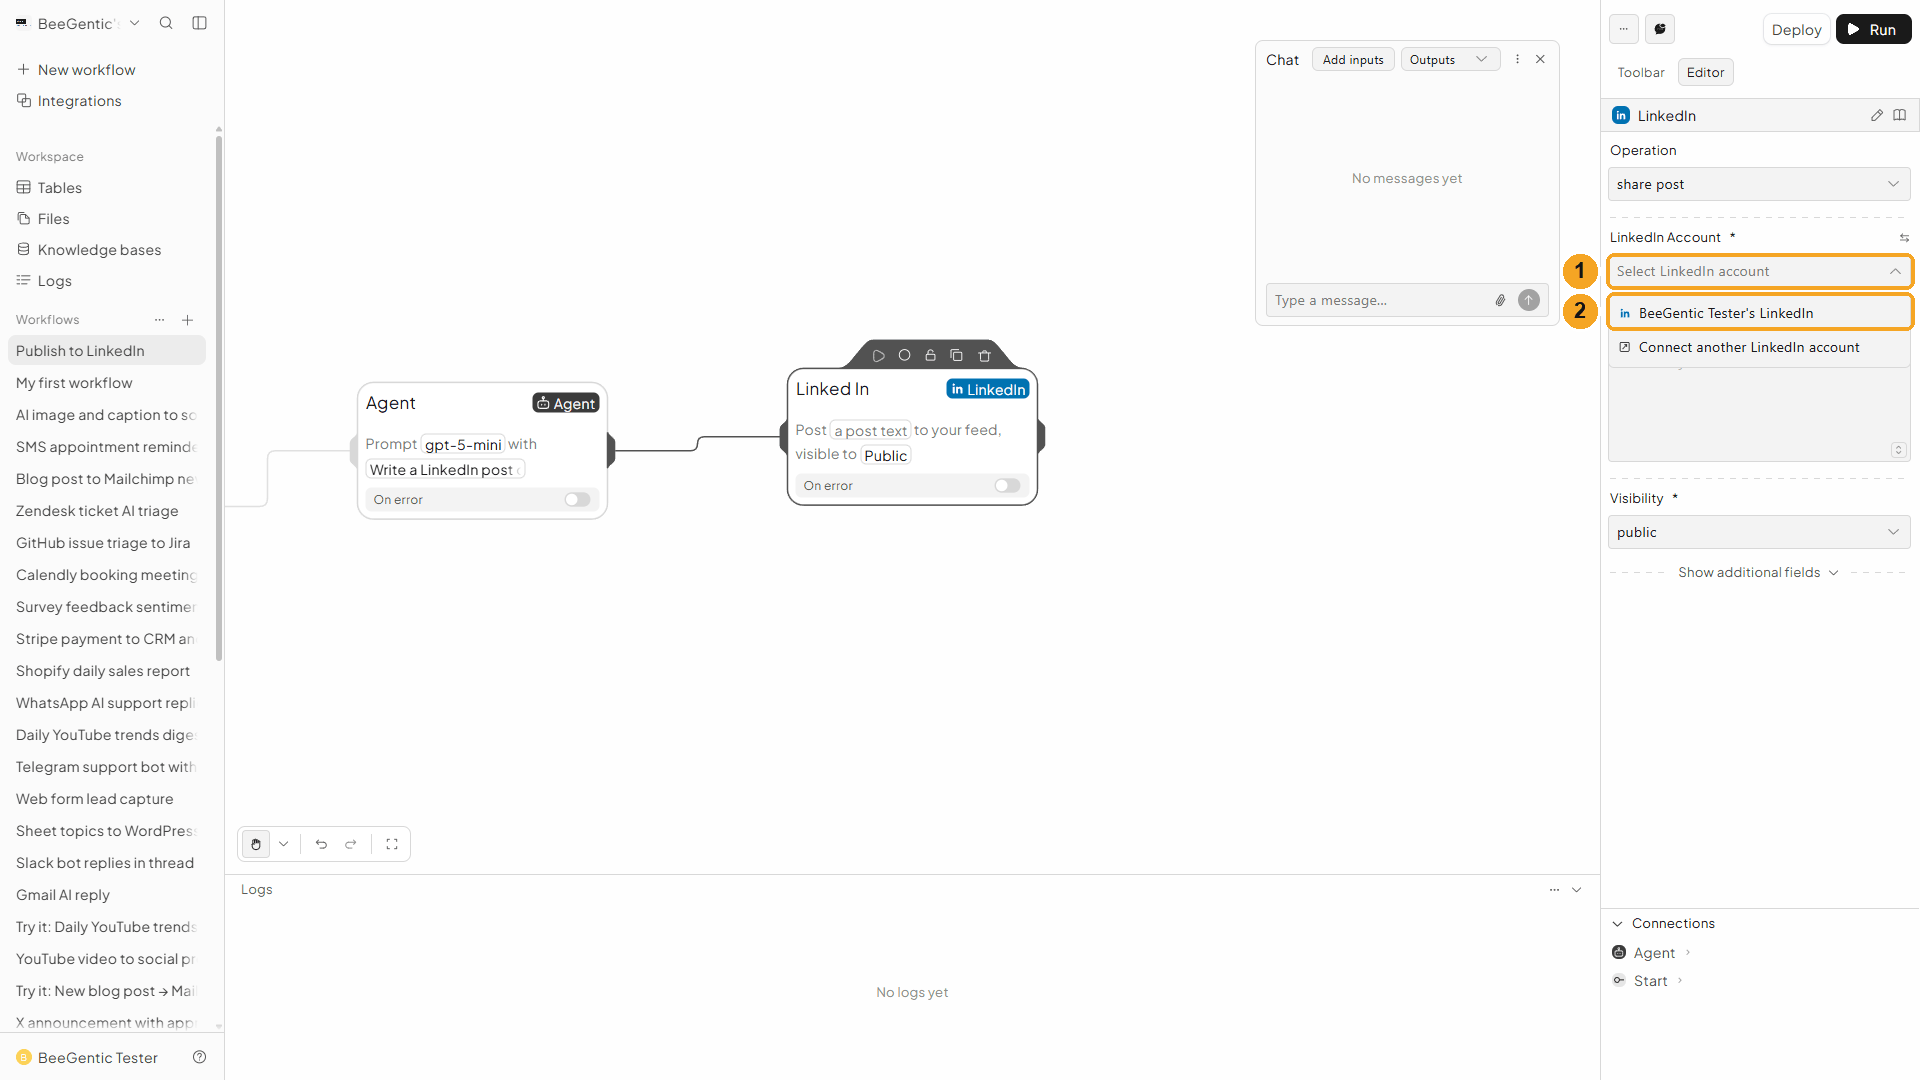Attach a file in chat
This screenshot has width=1920, height=1080.
point(1500,300)
